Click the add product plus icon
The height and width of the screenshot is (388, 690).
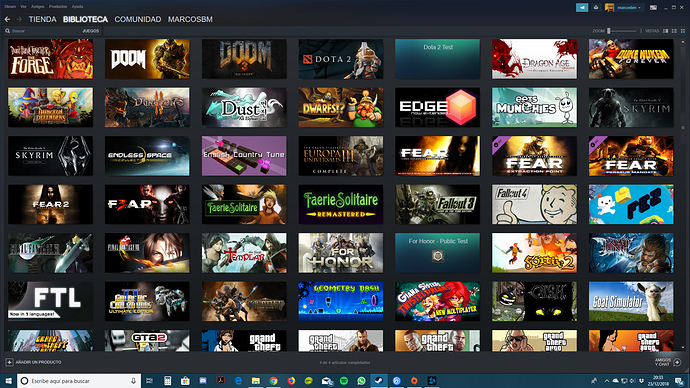[9, 362]
